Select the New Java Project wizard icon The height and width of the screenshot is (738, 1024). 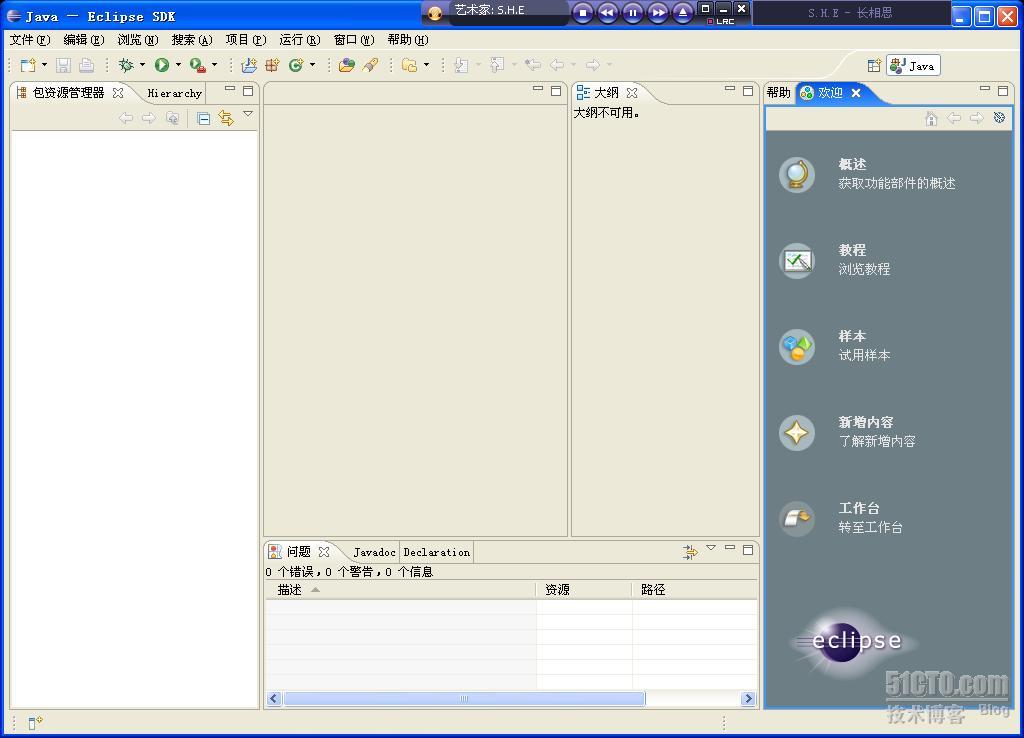point(249,65)
